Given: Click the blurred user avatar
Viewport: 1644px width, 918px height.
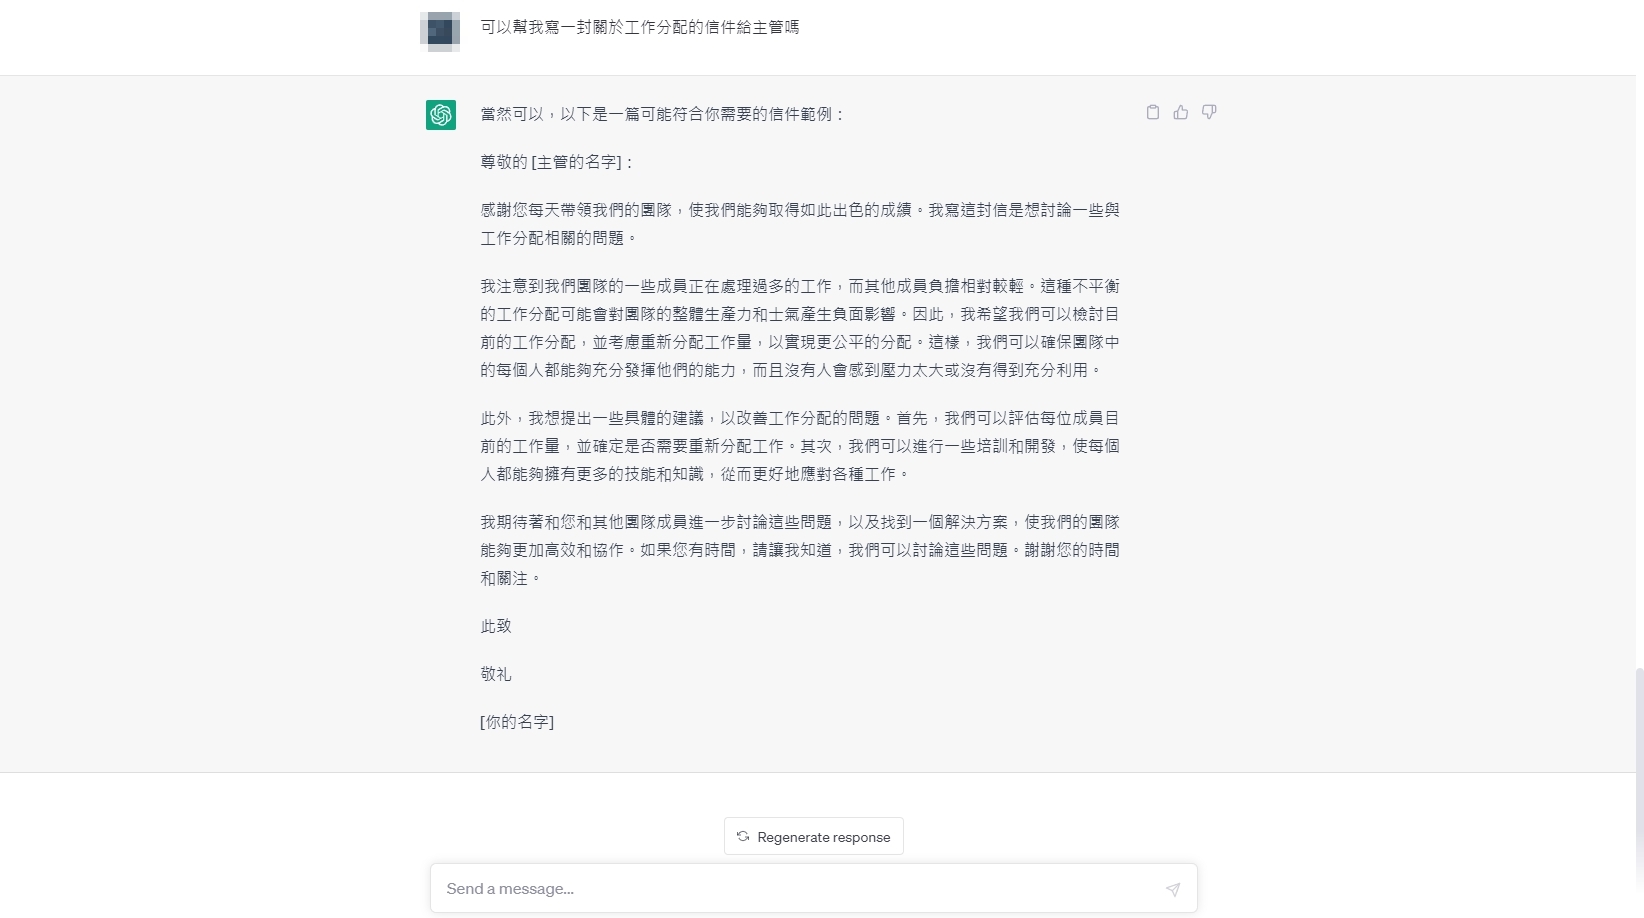Looking at the screenshot, I should [x=440, y=32].
